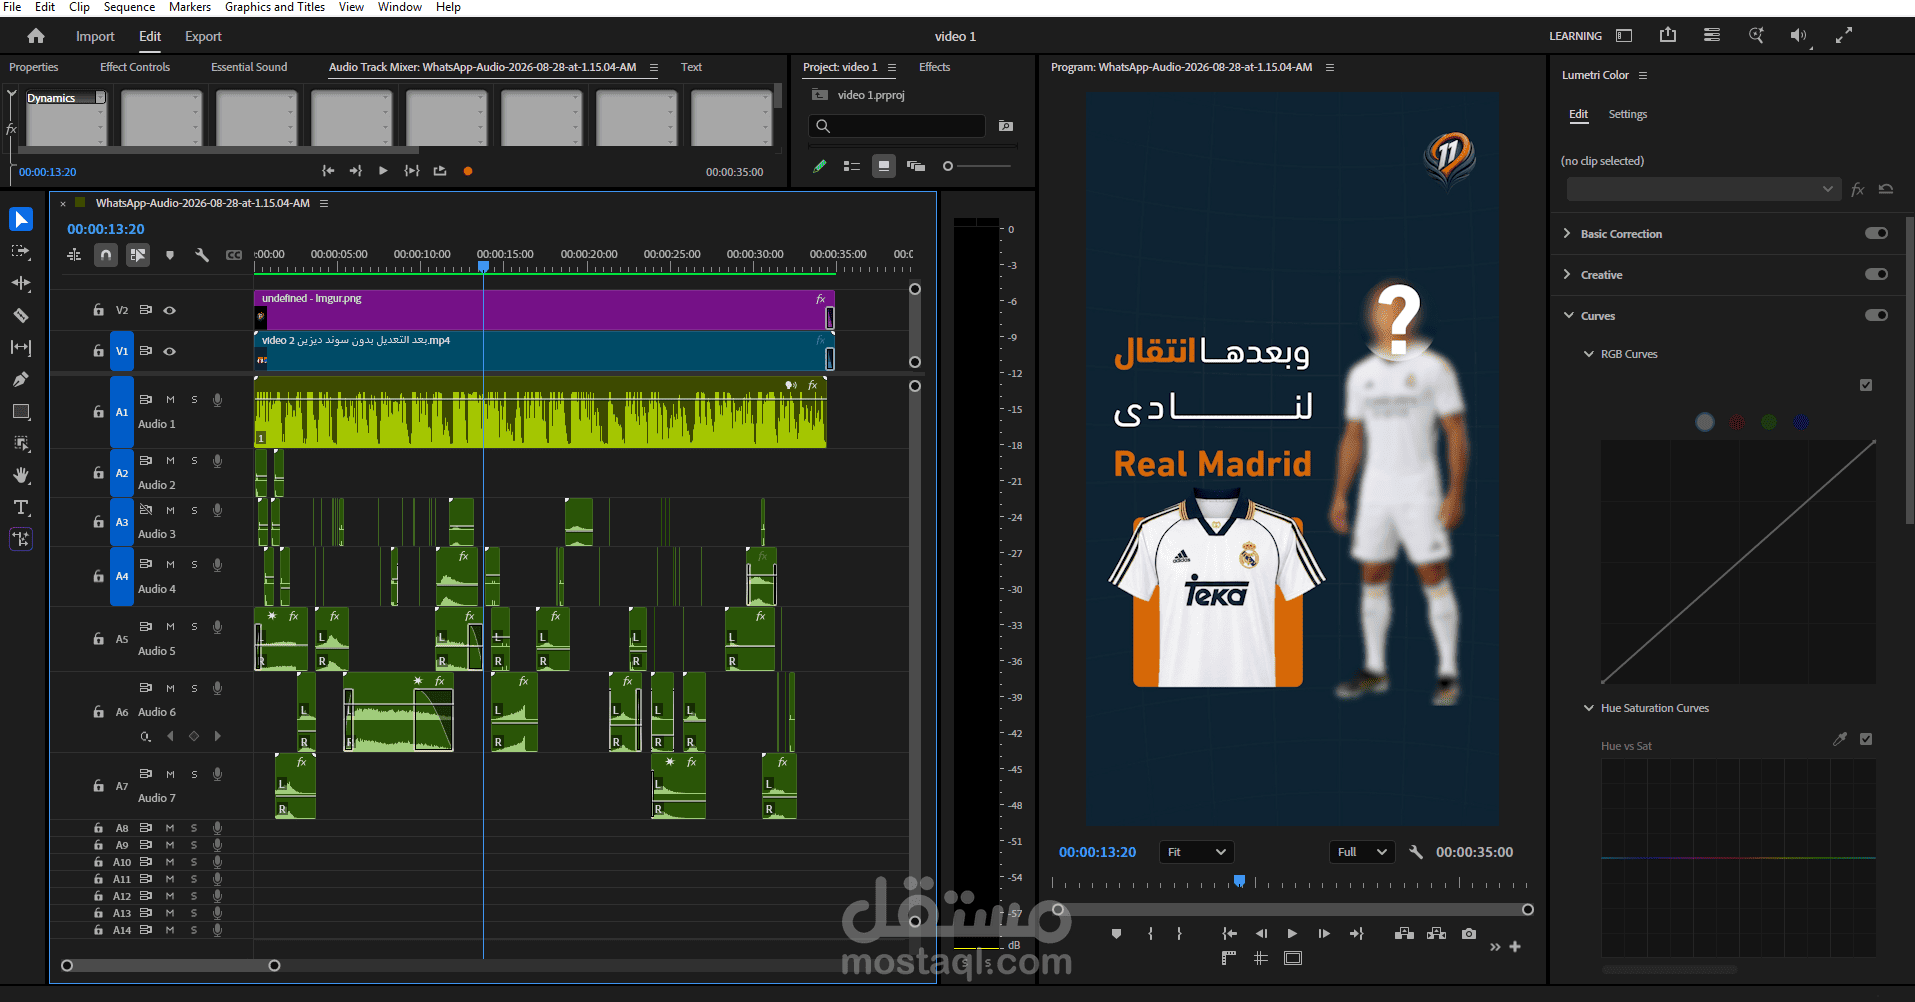The height and width of the screenshot is (1002, 1915).
Task: Expand Basic Correction section
Action: pos(1567,233)
